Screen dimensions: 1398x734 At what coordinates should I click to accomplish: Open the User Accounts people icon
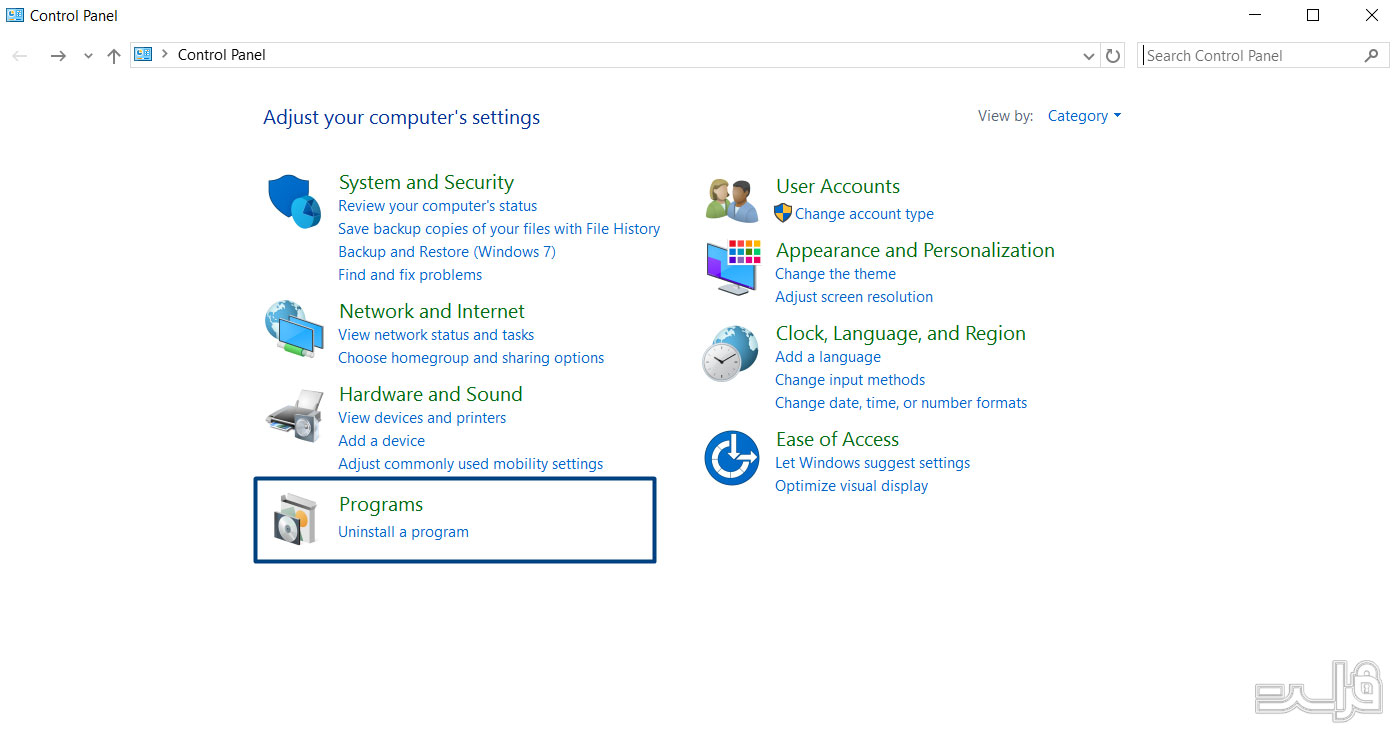coord(732,200)
